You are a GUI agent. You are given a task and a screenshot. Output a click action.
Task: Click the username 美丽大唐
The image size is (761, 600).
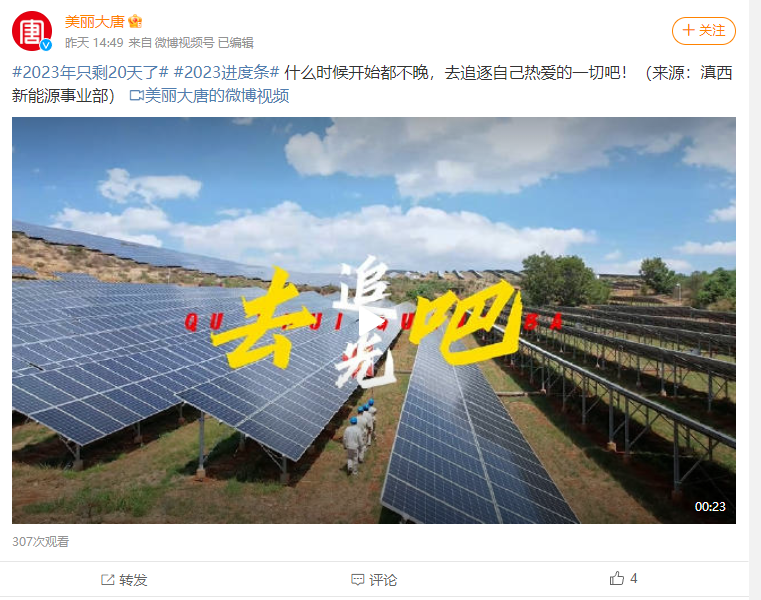pos(95,22)
